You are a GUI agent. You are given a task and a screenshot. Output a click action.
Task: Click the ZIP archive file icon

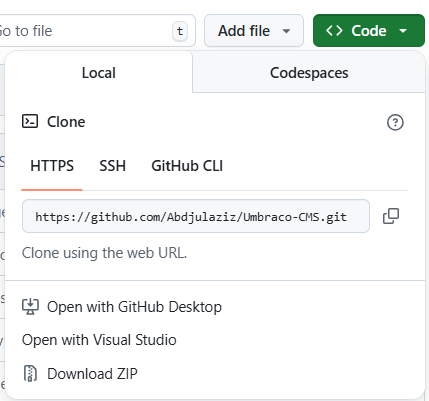tap(30, 373)
